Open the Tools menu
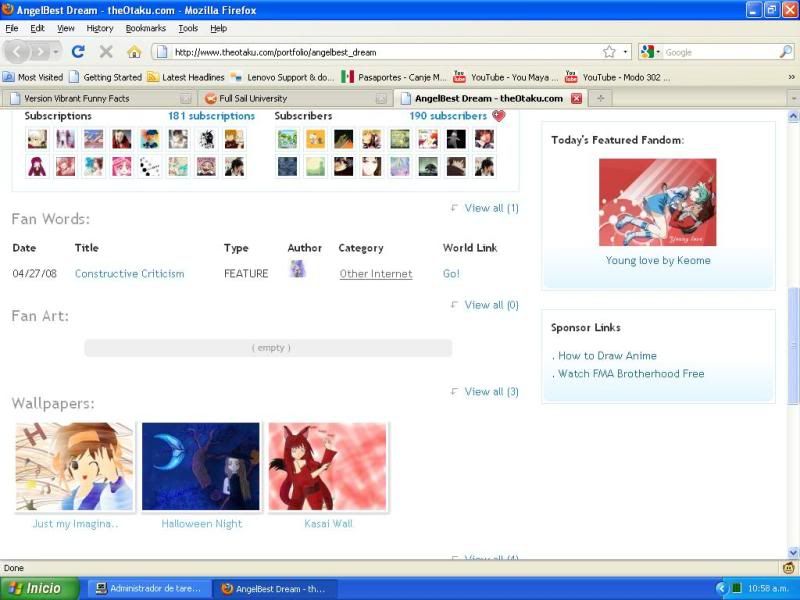800x600 pixels. pos(188,28)
